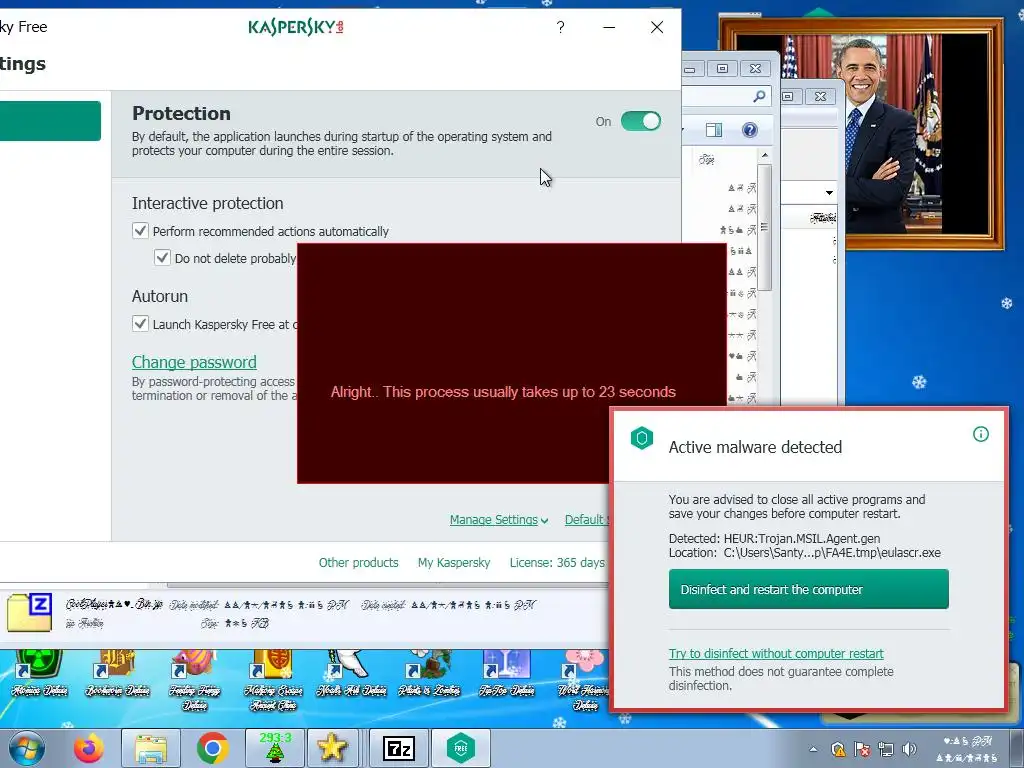Screen dimensions: 1024x768
Task: Click taskbar clock and date
Action: pyautogui.click(x=968, y=749)
